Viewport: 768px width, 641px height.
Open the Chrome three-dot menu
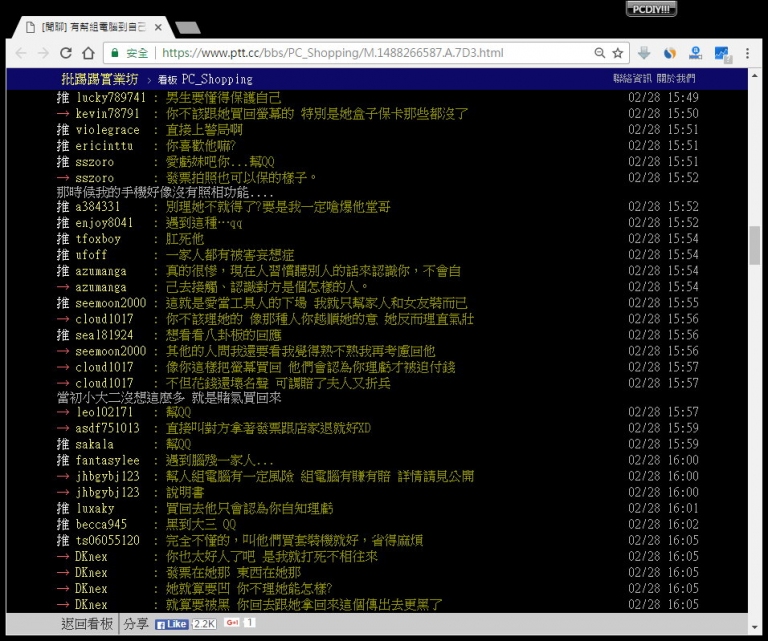point(747,53)
